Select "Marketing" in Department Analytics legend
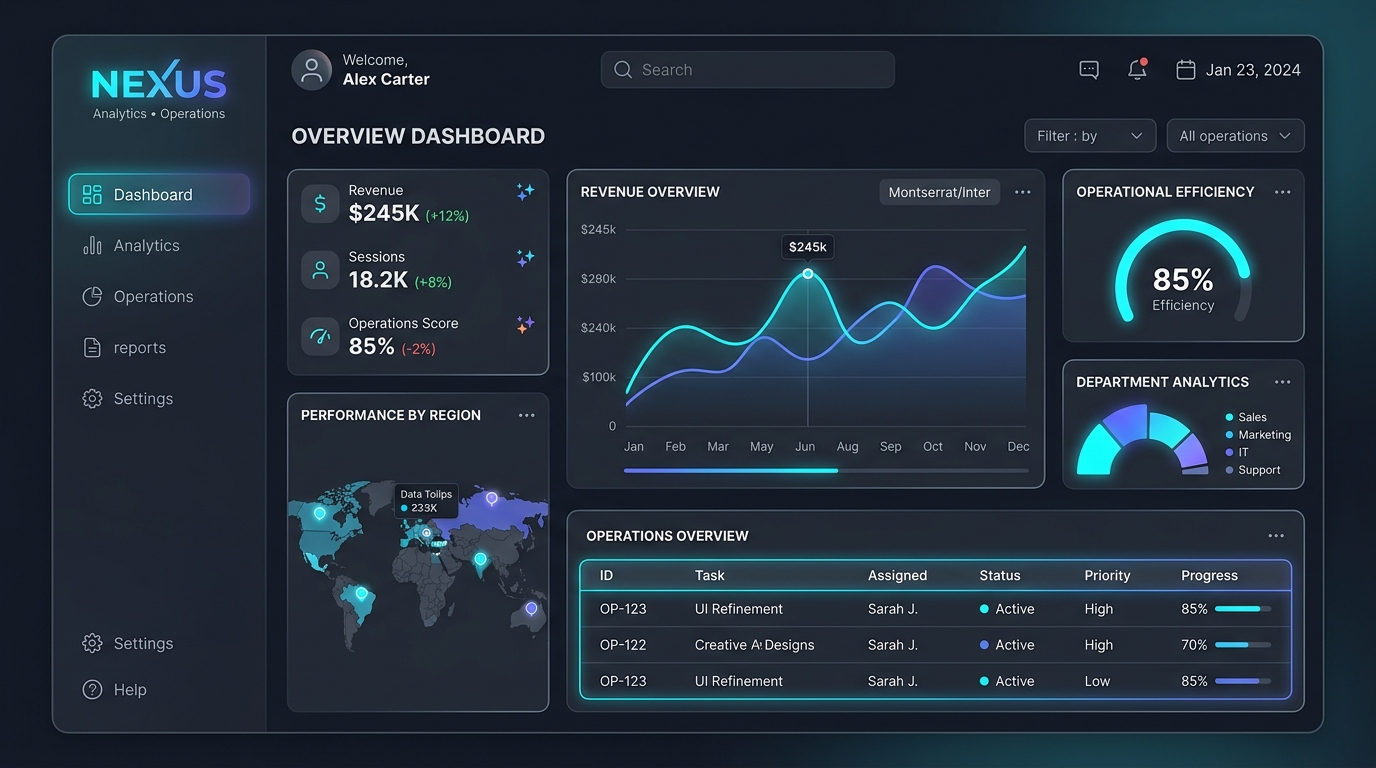The image size is (1376, 768). pos(1258,435)
